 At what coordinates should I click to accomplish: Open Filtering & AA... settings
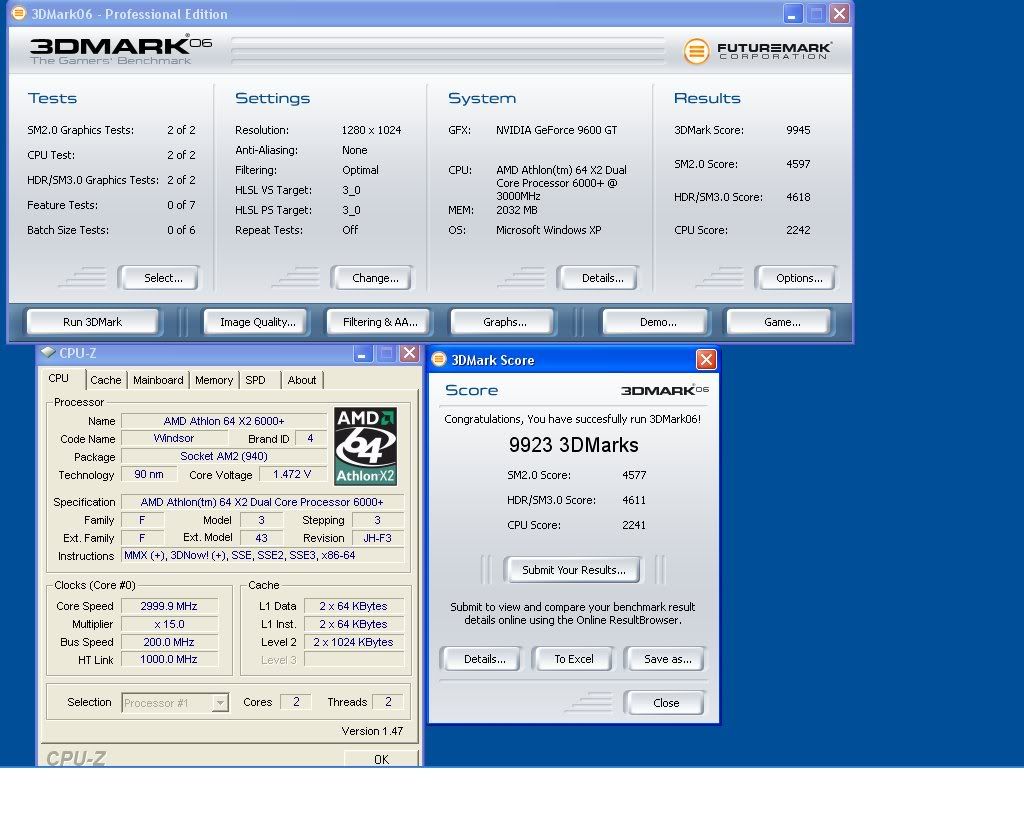click(378, 322)
